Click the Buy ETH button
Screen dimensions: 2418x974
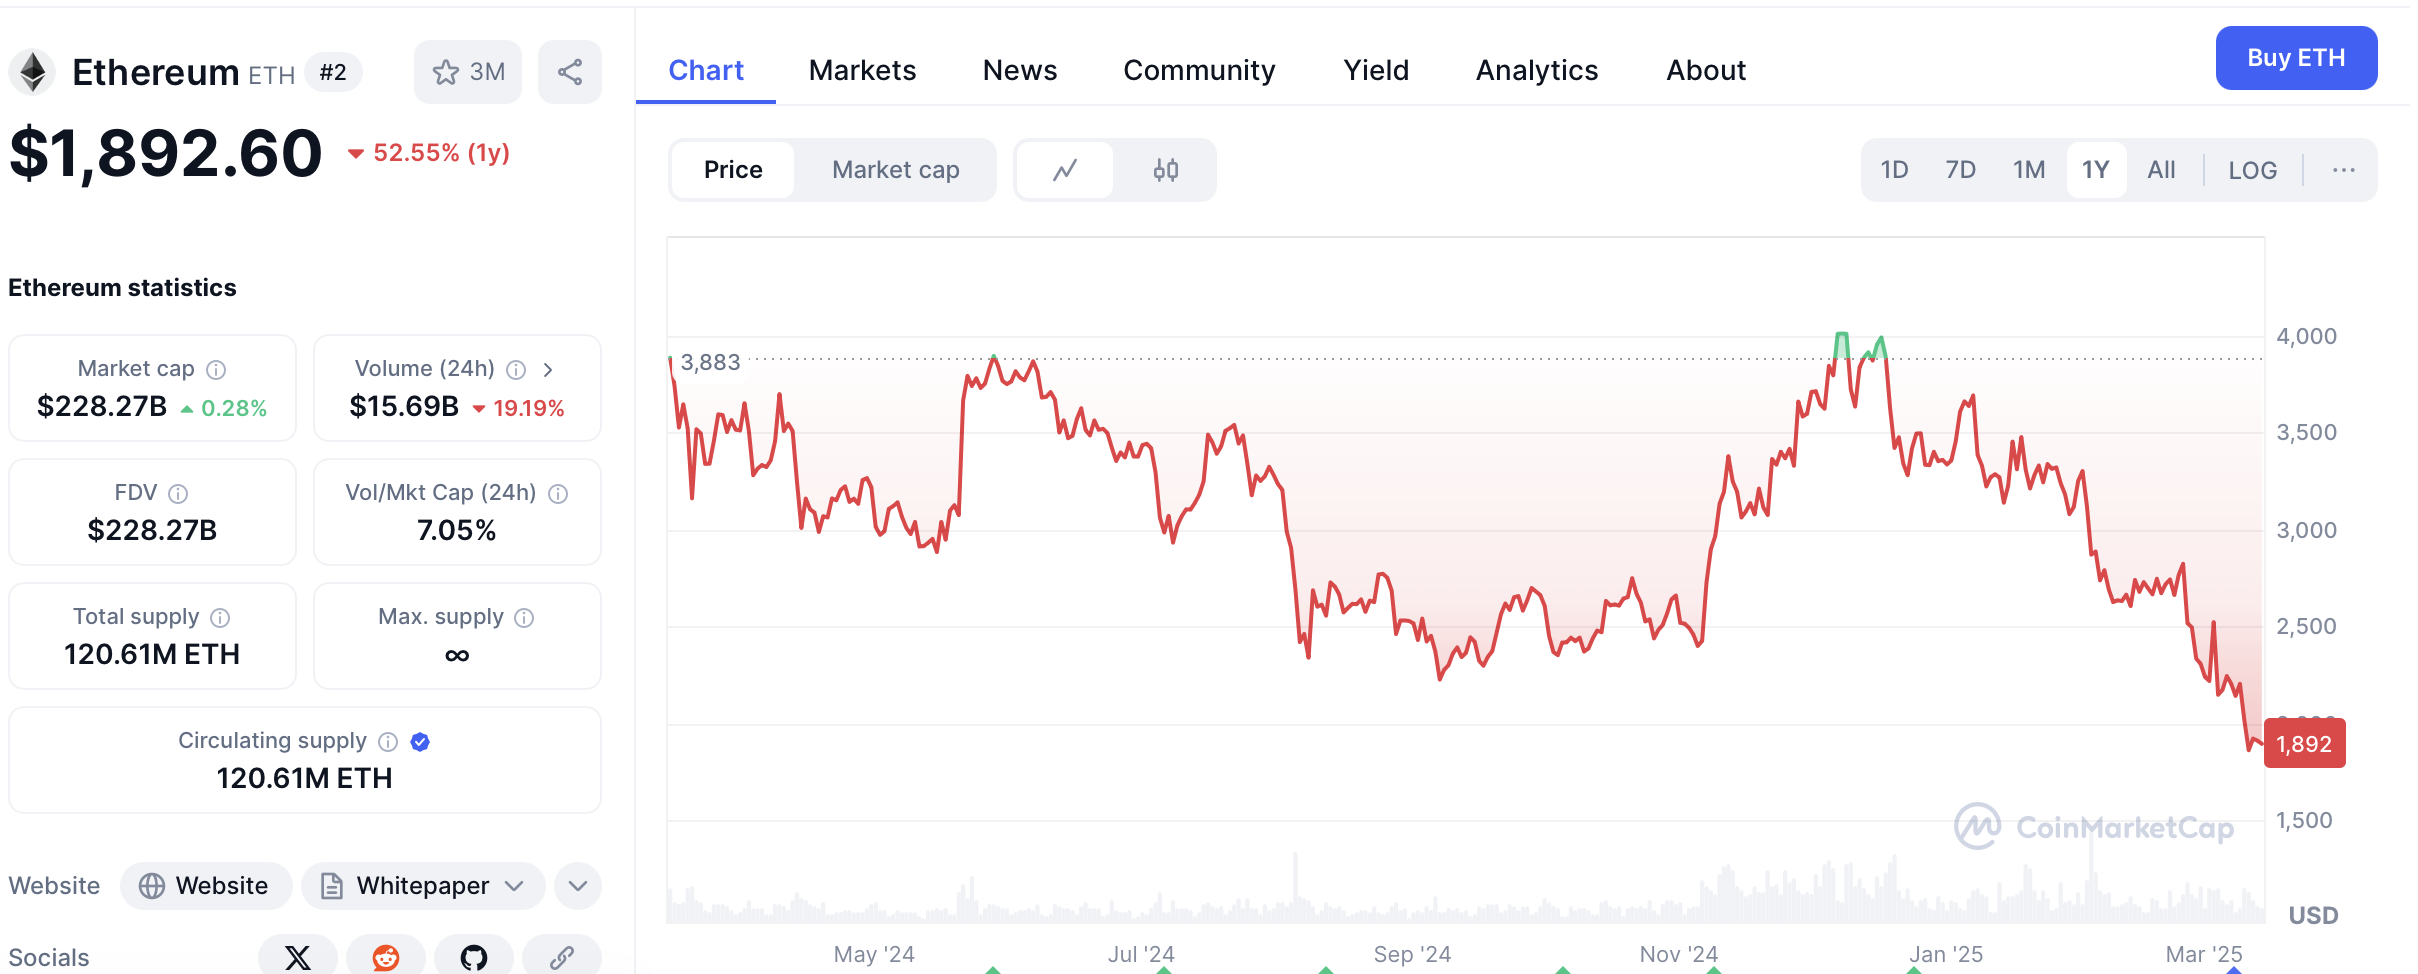[x=2296, y=58]
